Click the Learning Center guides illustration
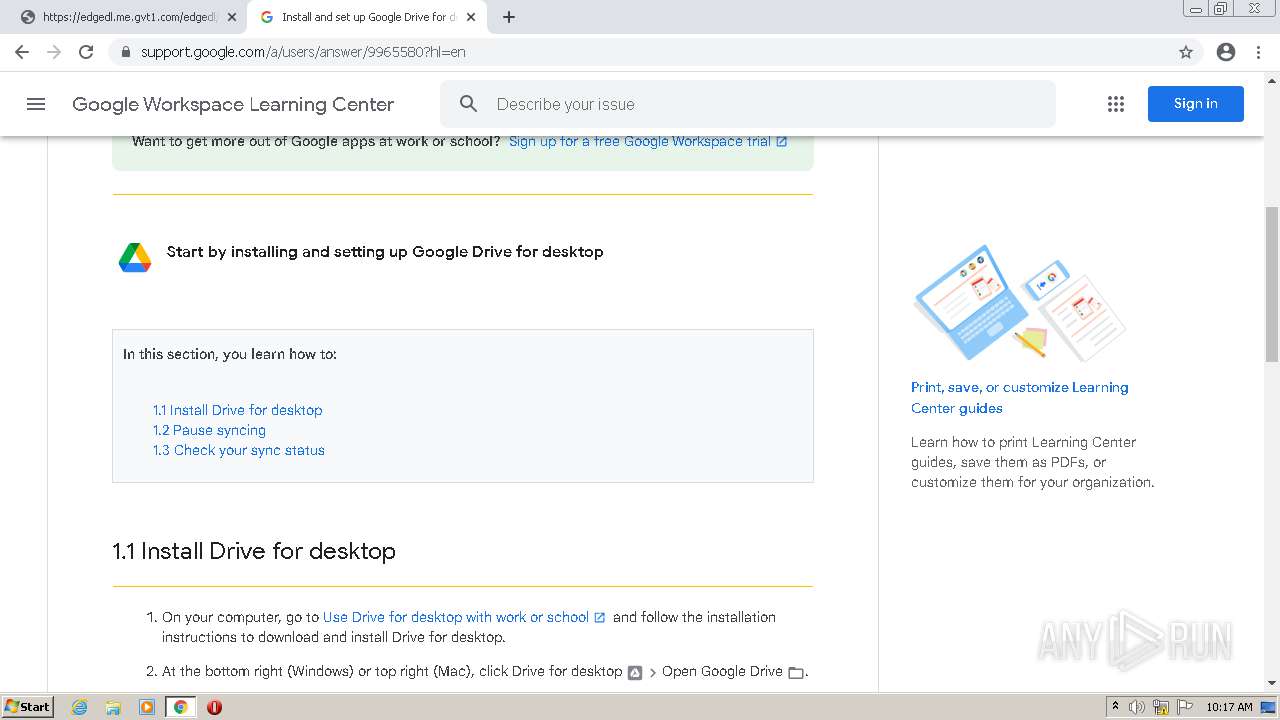1280x720 pixels. click(x=1020, y=304)
